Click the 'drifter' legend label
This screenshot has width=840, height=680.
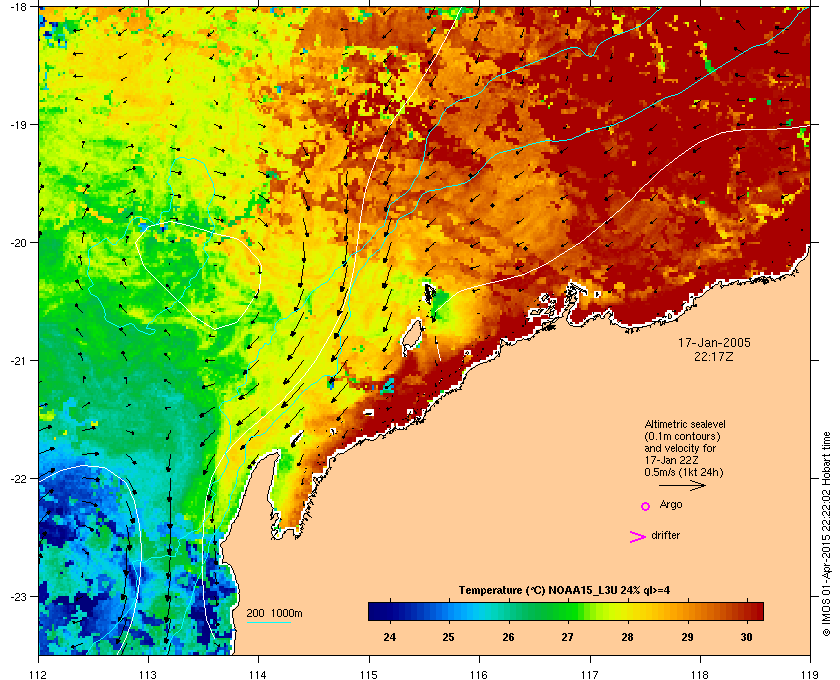(x=665, y=535)
